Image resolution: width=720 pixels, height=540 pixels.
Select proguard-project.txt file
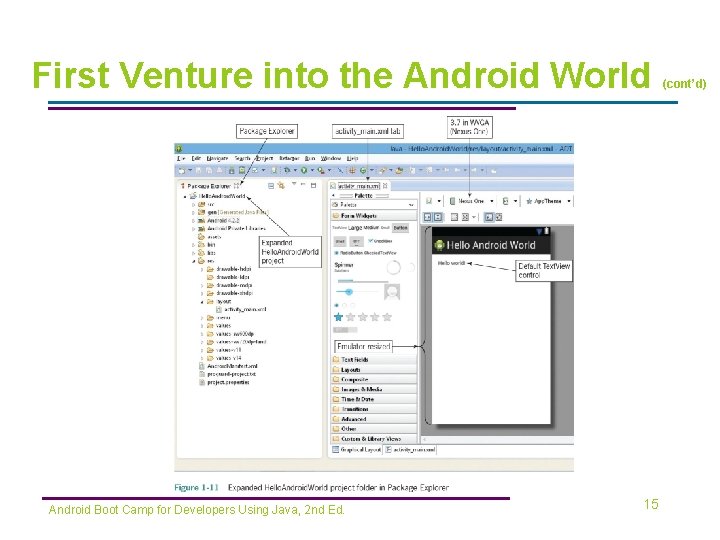(x=227, y=374)
